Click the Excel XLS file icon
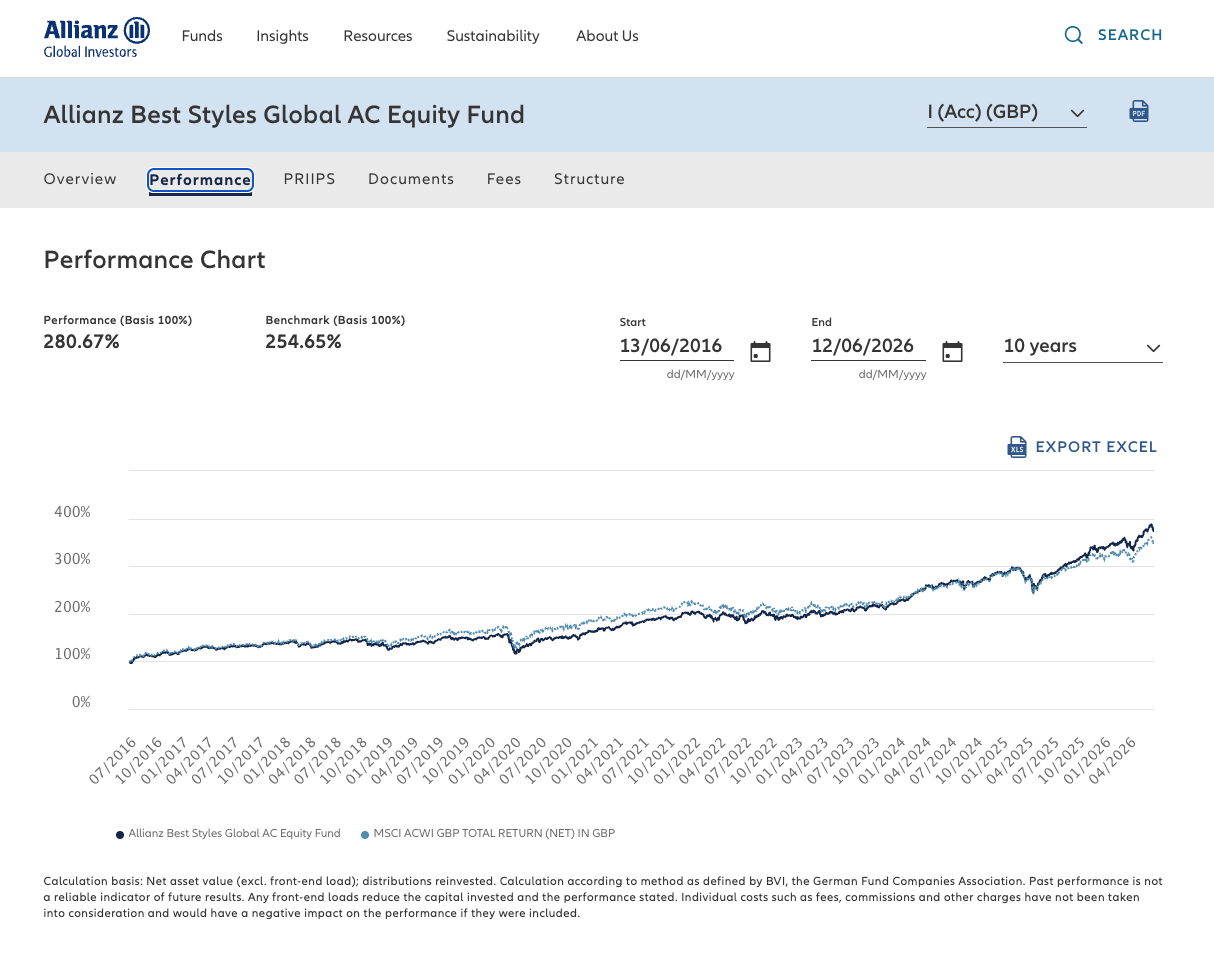 (1017, 447)
